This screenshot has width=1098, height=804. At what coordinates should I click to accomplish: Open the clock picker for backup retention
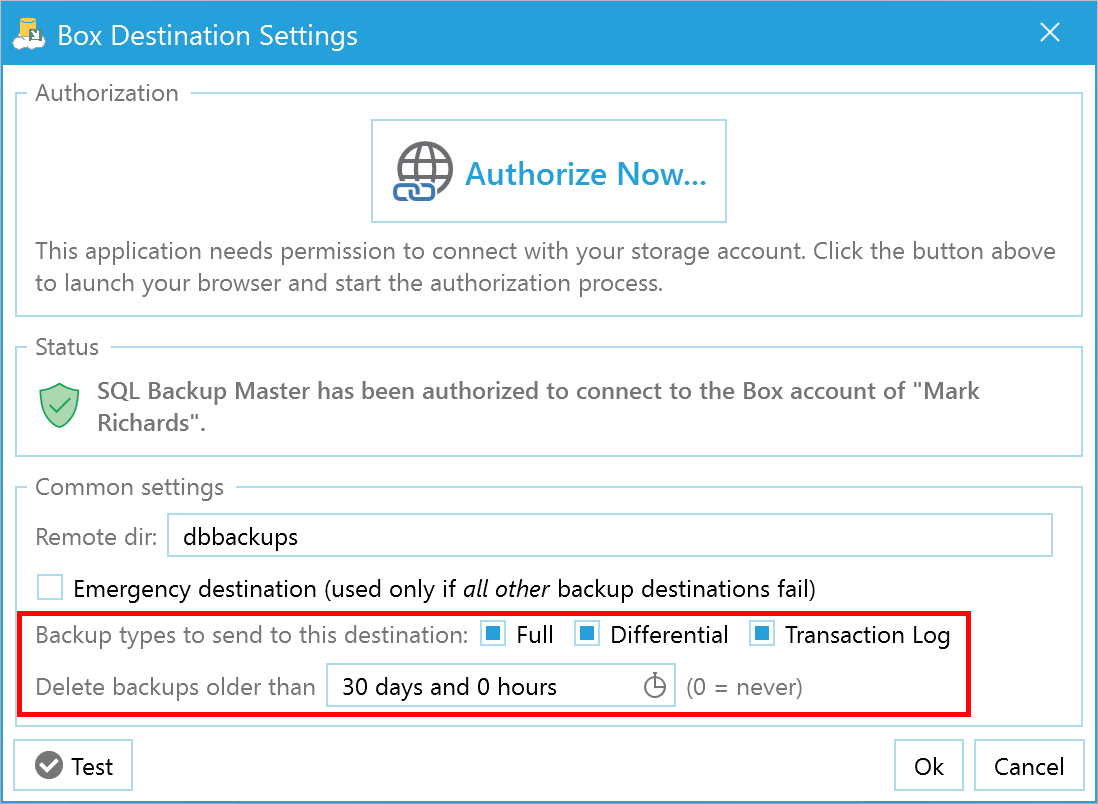click(654, 686)
